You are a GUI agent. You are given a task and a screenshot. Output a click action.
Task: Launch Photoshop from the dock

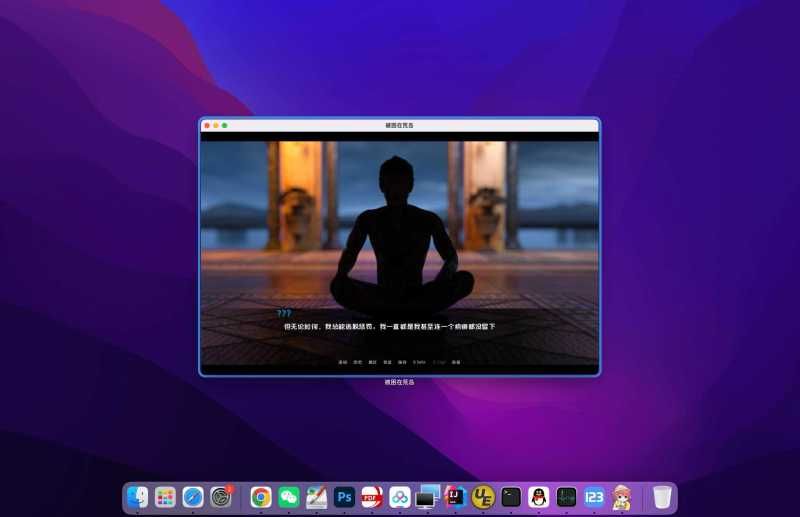point(344,497)
